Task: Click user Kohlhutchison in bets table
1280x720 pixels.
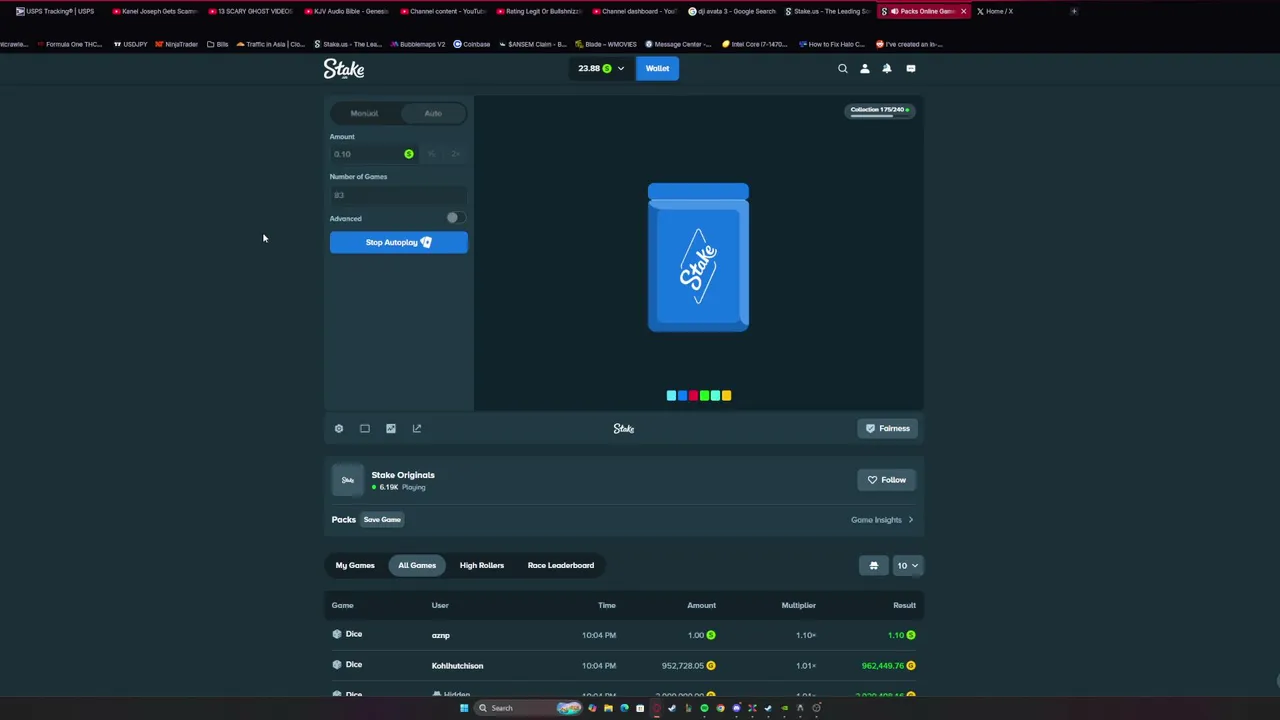Action: tap(457, 666)
